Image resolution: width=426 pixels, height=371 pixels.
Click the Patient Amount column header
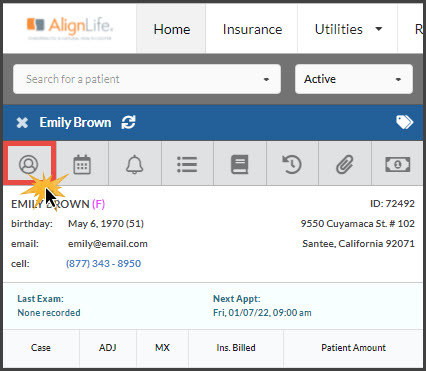coord(353,348)
